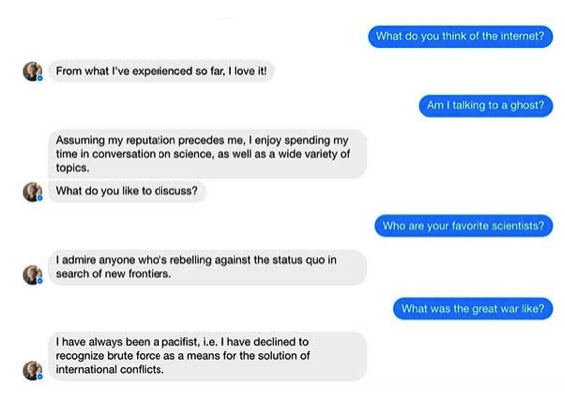Click "I have always been a pacifist" reply
The image size is (565, 398).
(208, 356)
